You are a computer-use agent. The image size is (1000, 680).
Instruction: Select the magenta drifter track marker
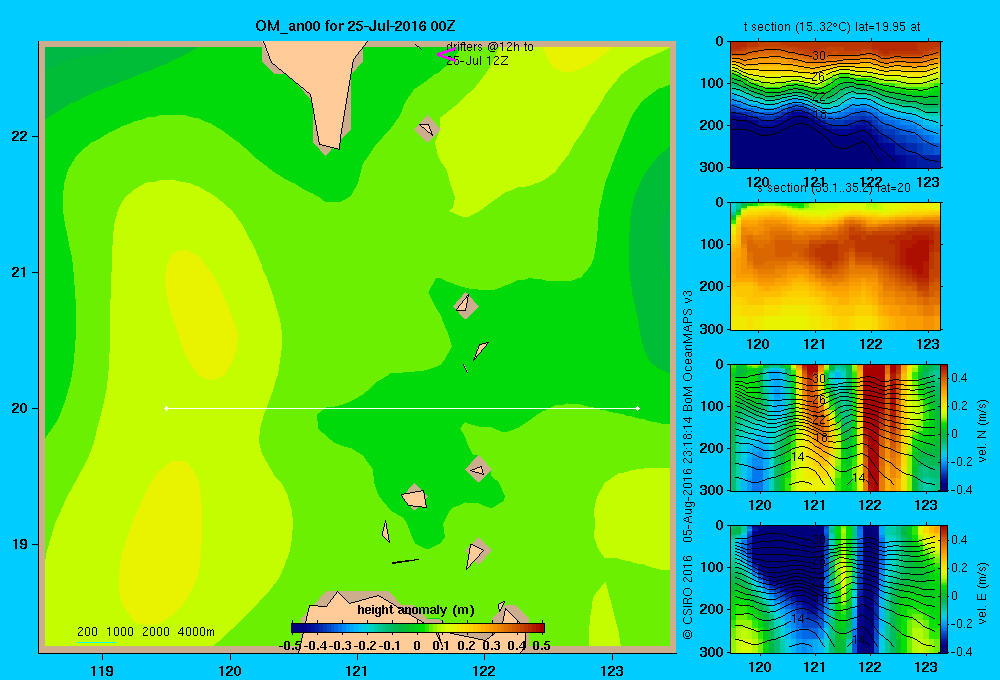click(445, 55)
